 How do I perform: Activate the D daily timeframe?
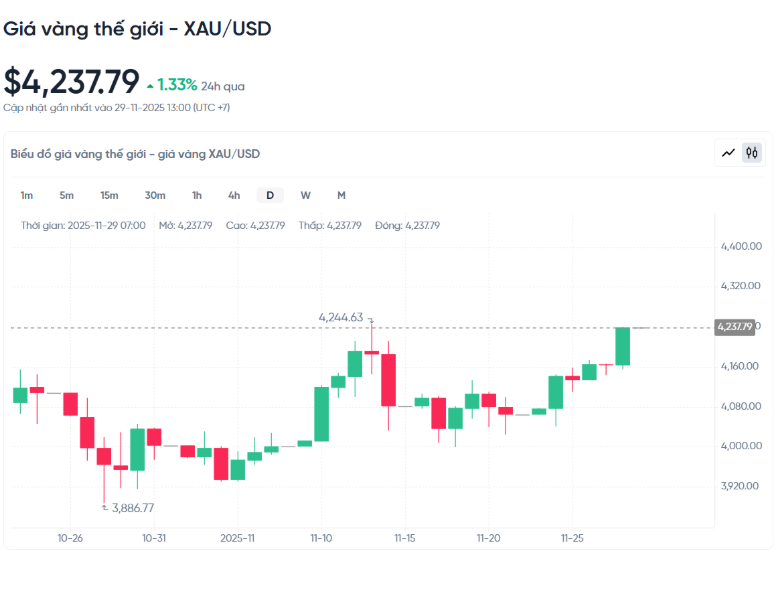[x=269, y=195]
